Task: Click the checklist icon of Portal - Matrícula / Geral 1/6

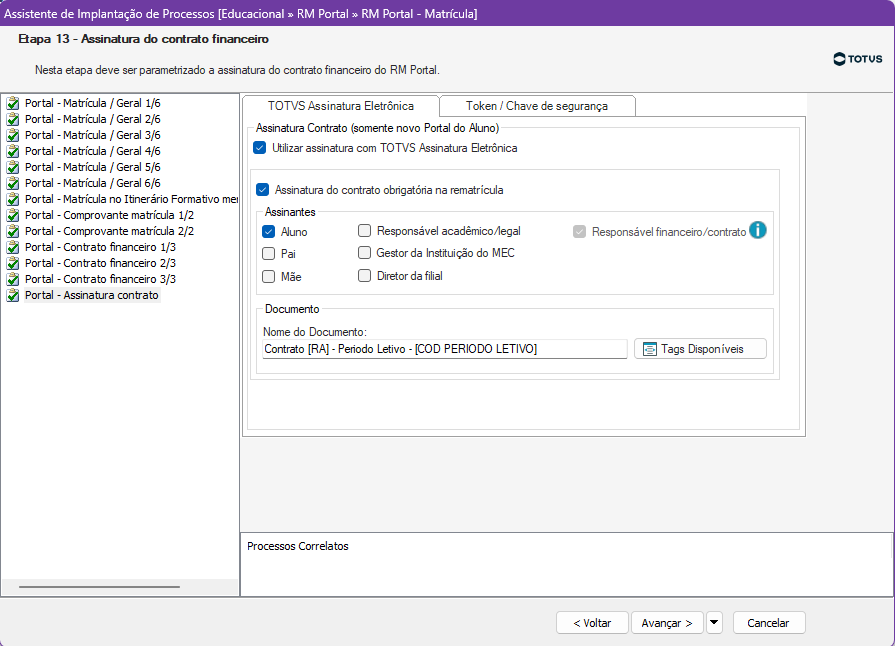Action: point(13,103)
